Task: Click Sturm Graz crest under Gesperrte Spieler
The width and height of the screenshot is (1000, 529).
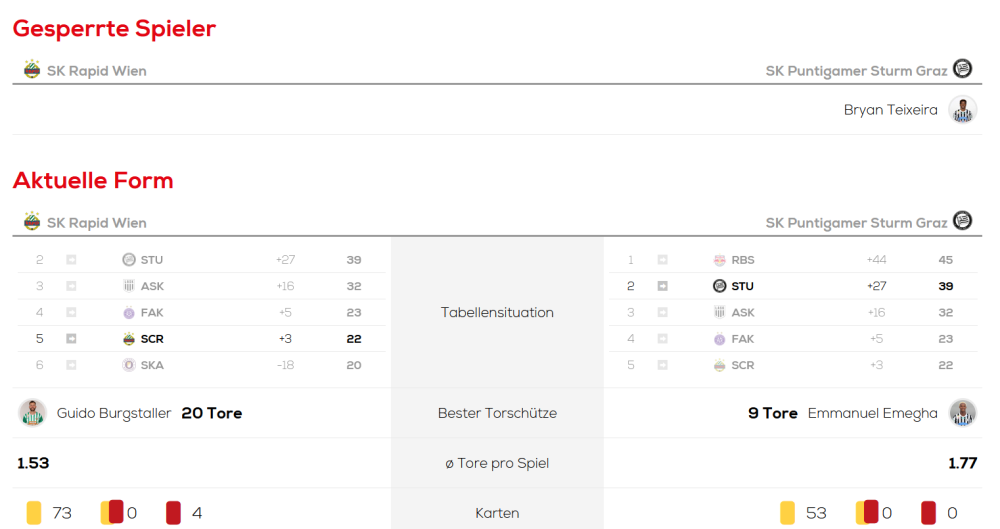Action: pos(962,70)
